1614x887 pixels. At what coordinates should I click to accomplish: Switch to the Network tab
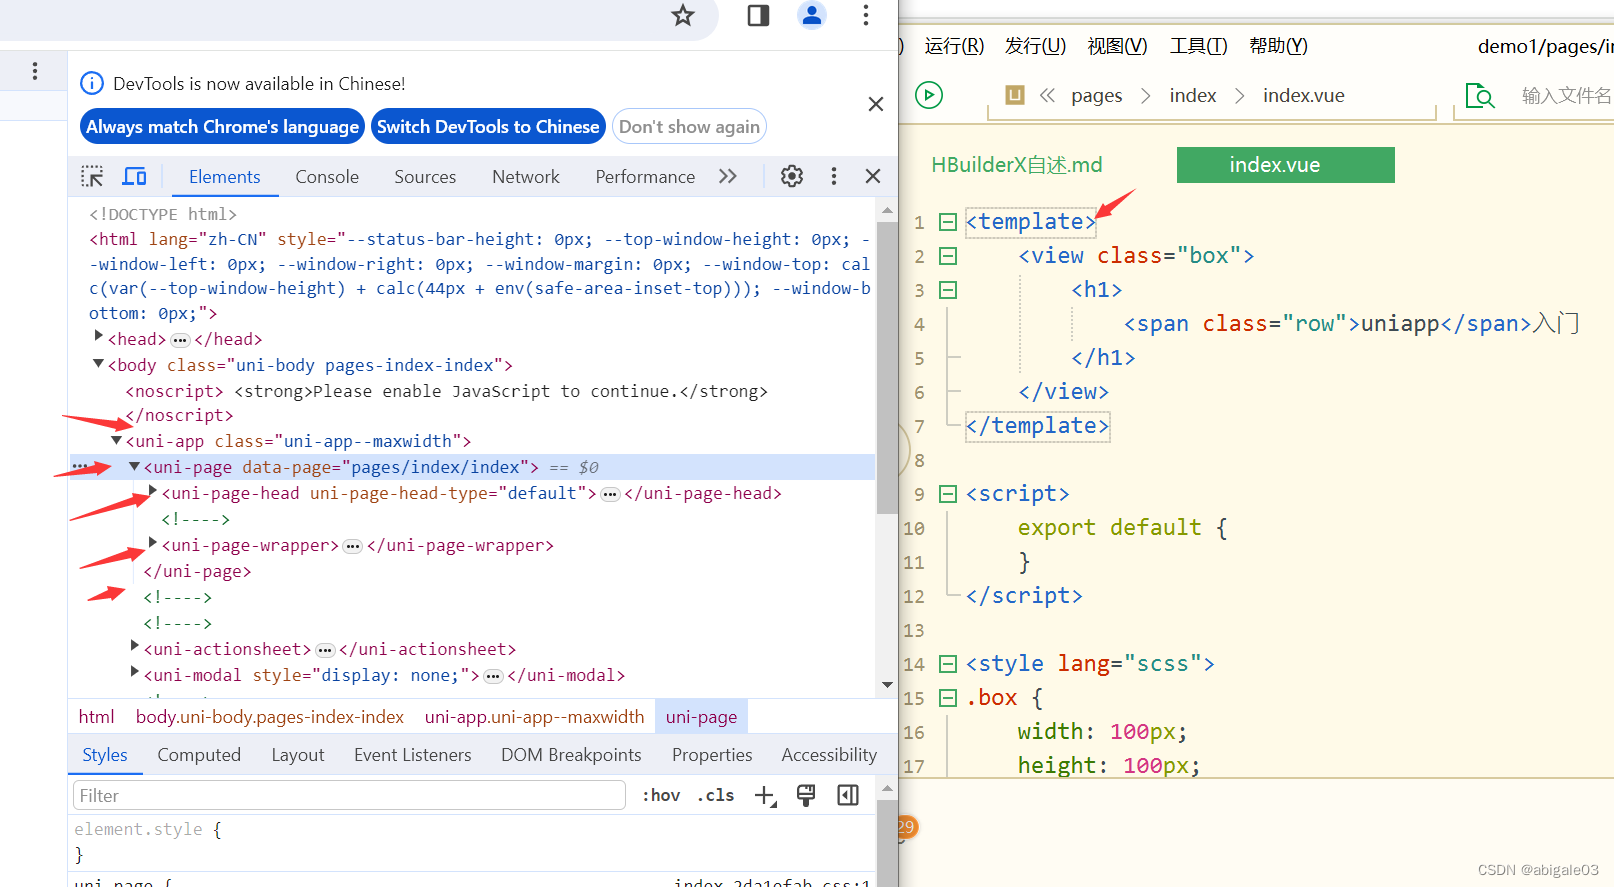click(526, 177)
